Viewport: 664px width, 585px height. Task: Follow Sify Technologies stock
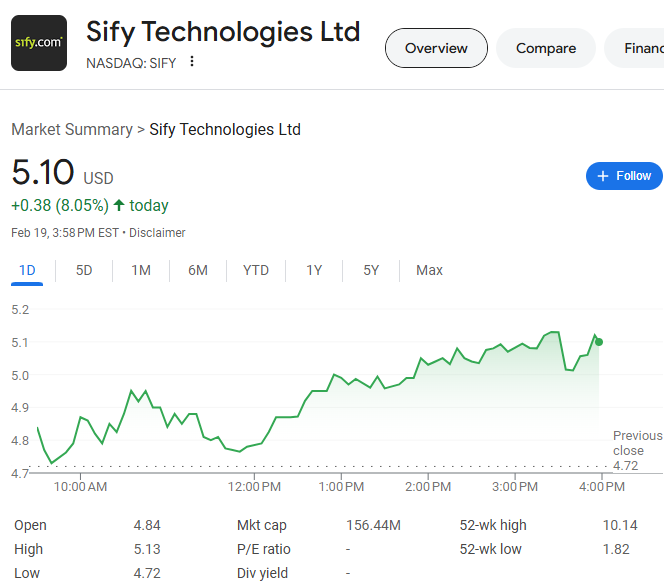[624, 176]
